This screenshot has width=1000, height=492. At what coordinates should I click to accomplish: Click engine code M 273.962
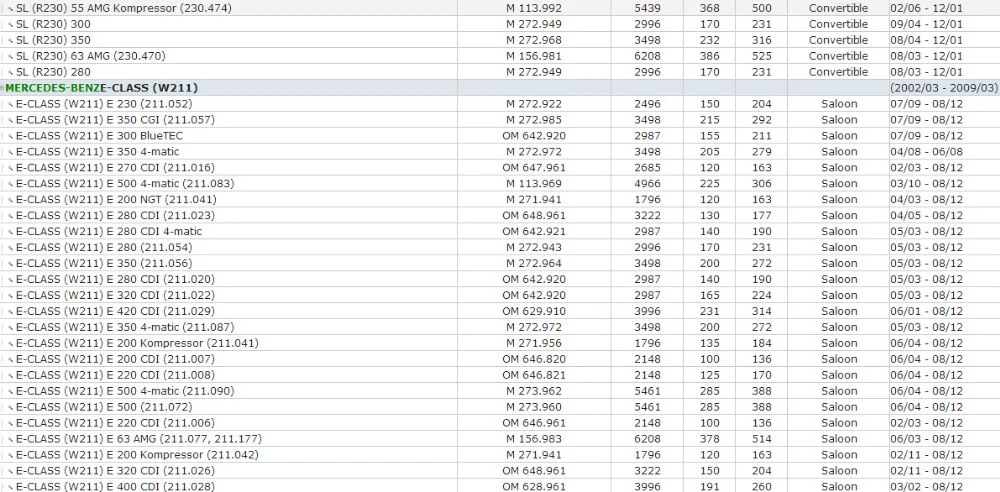[x=534, y=391]
